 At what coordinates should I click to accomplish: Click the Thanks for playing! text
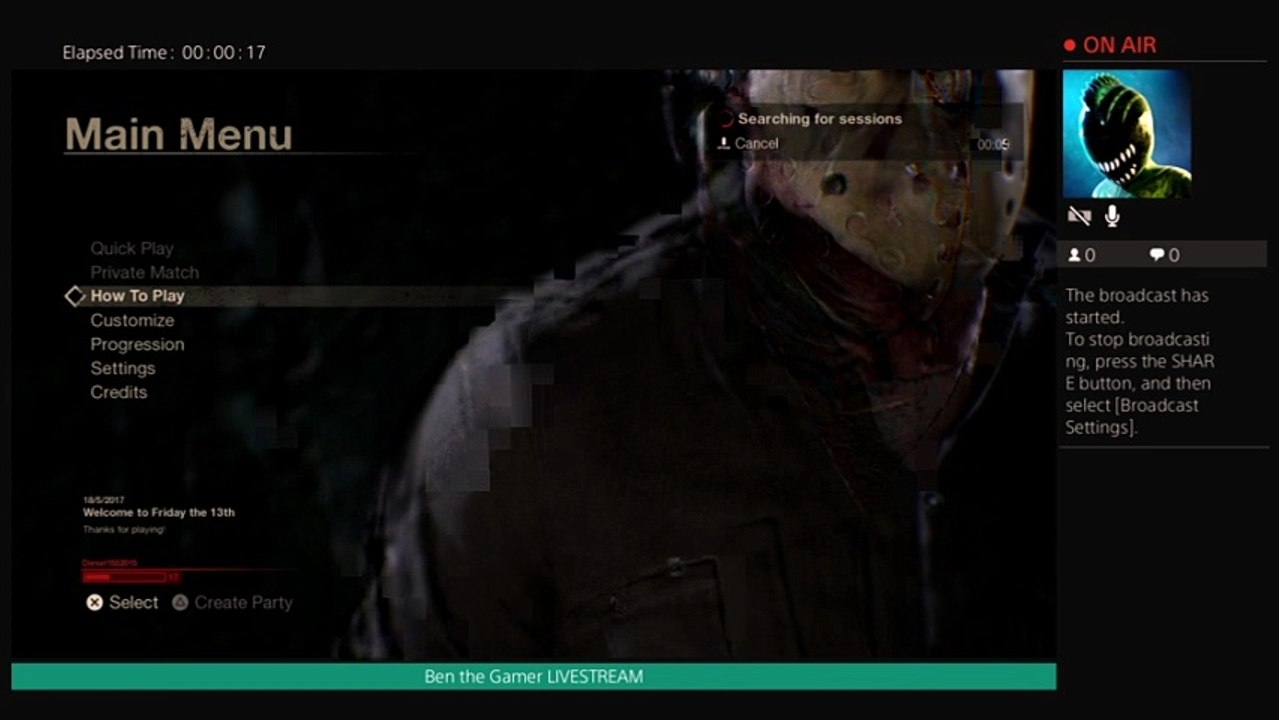[x=124, y=529]
